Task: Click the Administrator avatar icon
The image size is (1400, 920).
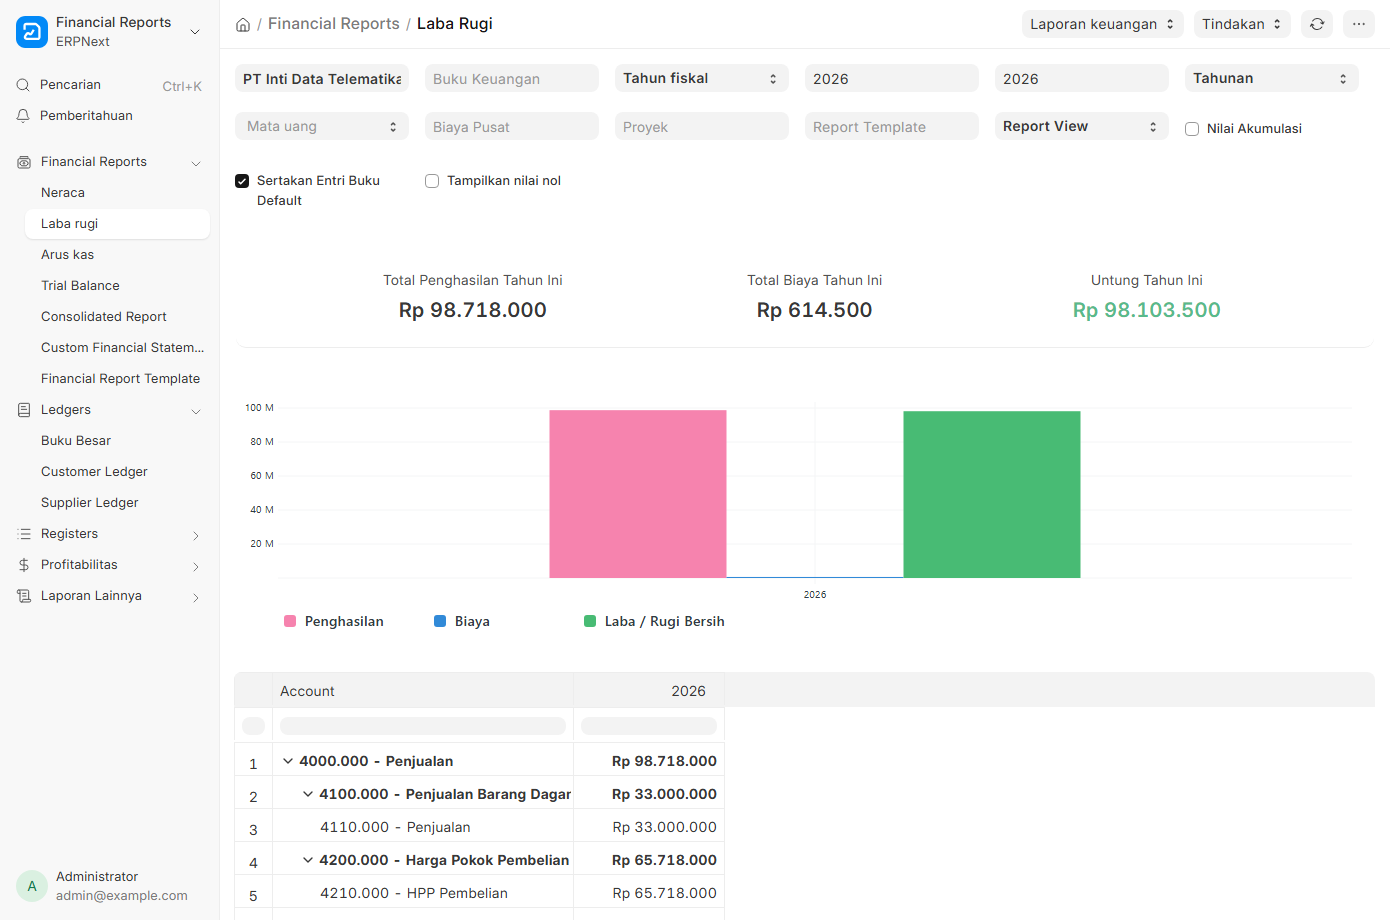Action: 32,886
